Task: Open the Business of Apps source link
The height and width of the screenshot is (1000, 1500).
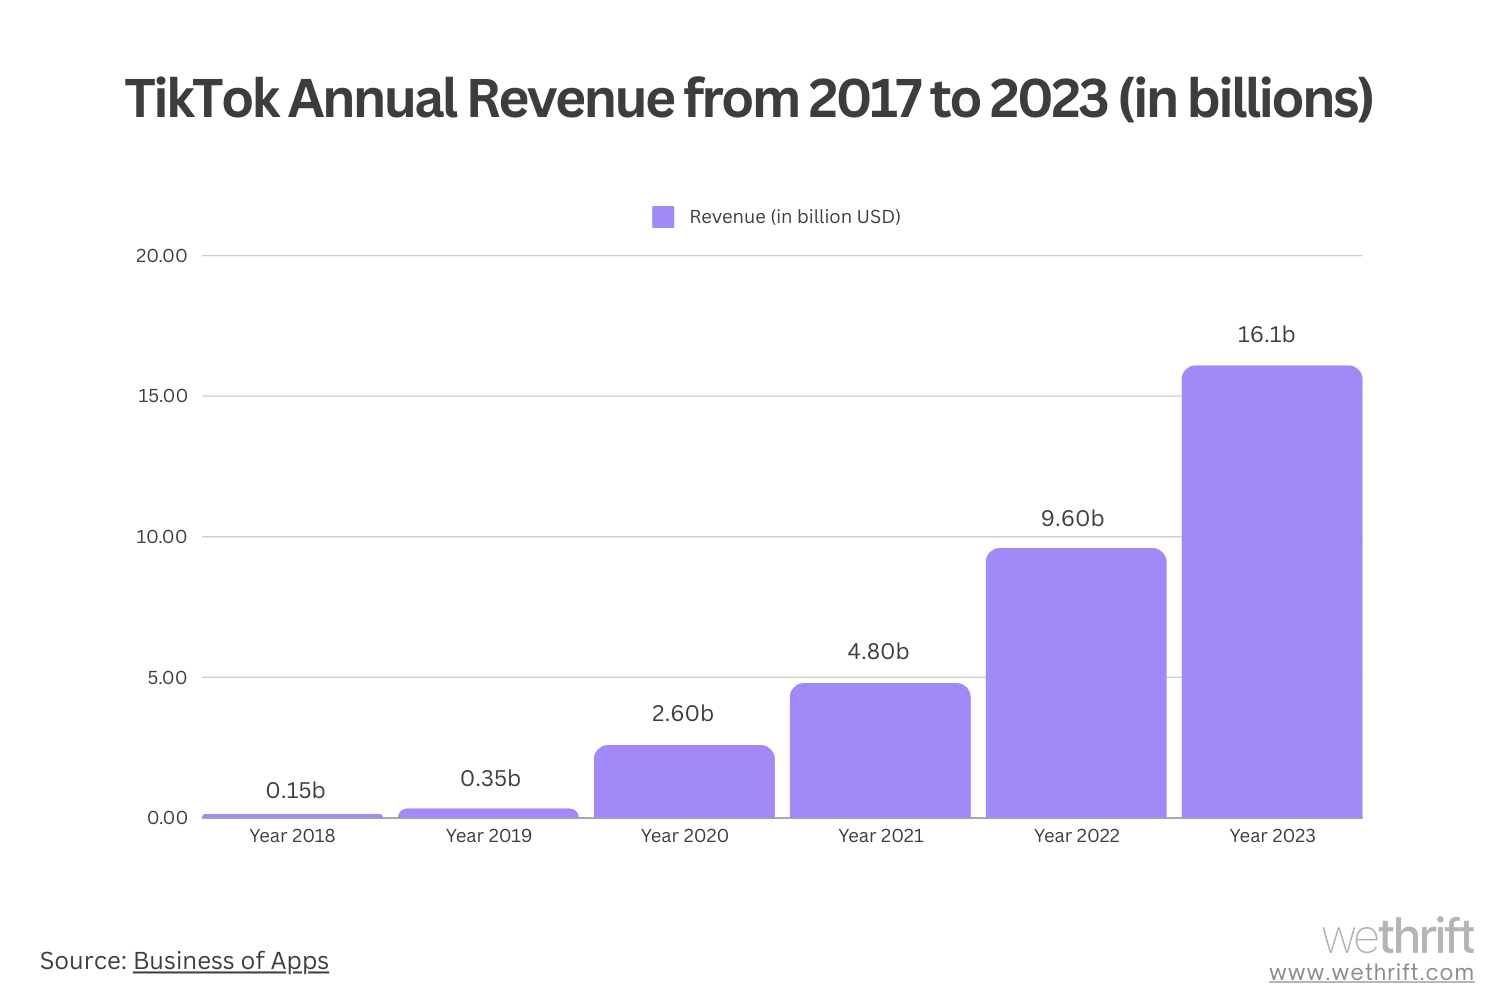Action: tap(231, 961)
